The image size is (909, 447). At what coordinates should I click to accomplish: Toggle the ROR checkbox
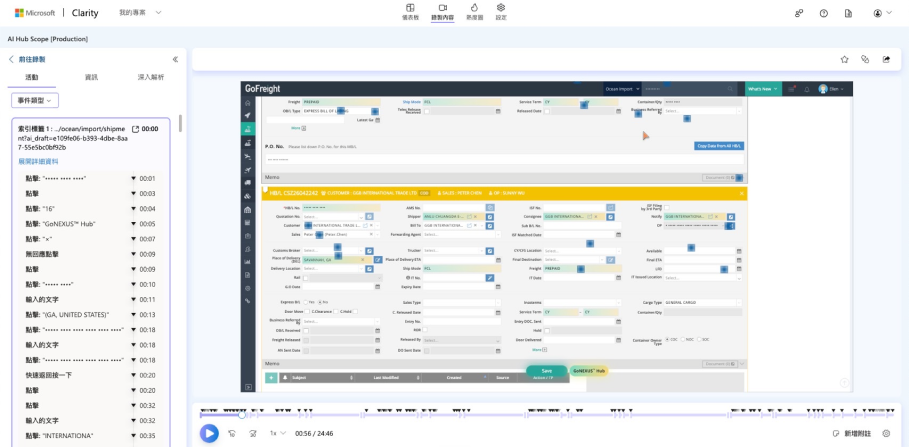coord(425,330)
